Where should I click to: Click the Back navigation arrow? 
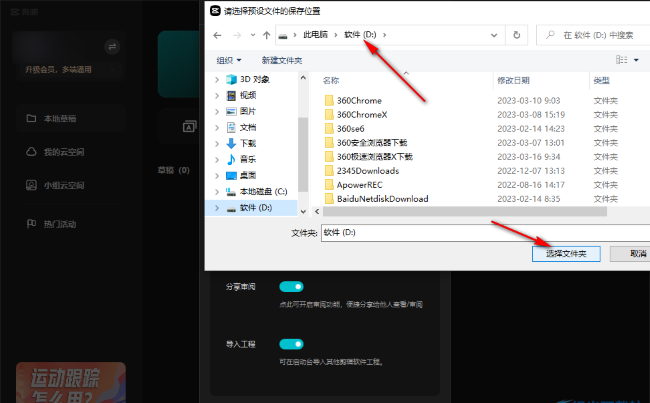pos(218,35)
